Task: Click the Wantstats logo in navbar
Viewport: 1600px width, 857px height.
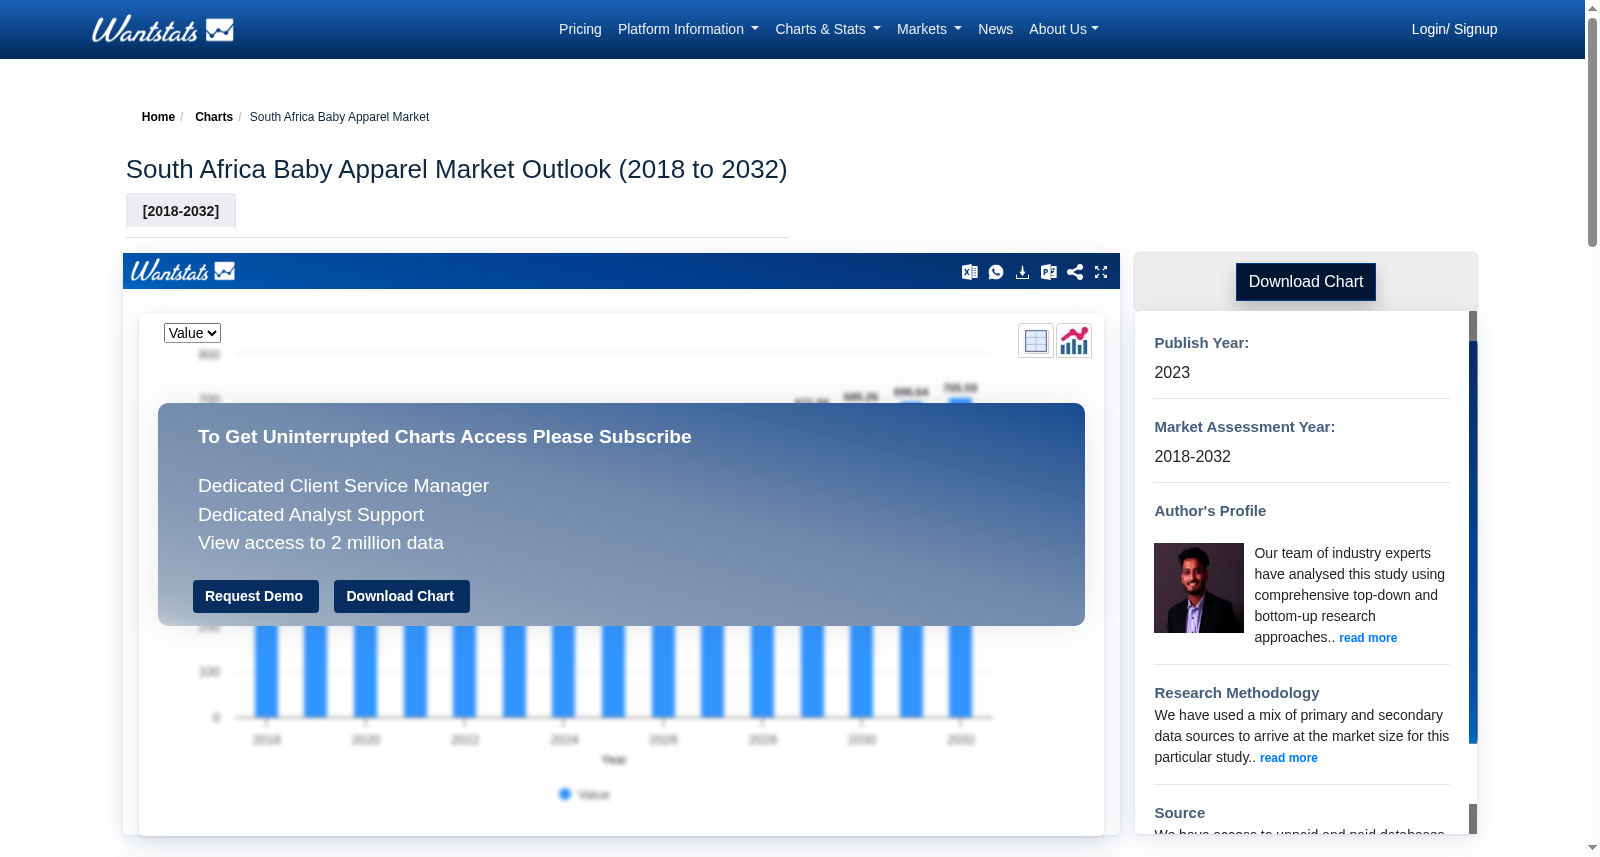Action: 163,29
